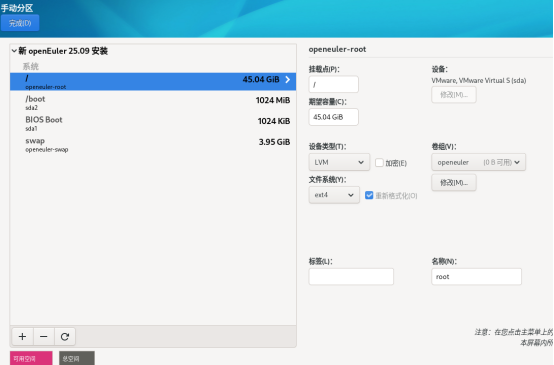
Task: Click the 名称(N) field containing root
Action: click(476, 277)
